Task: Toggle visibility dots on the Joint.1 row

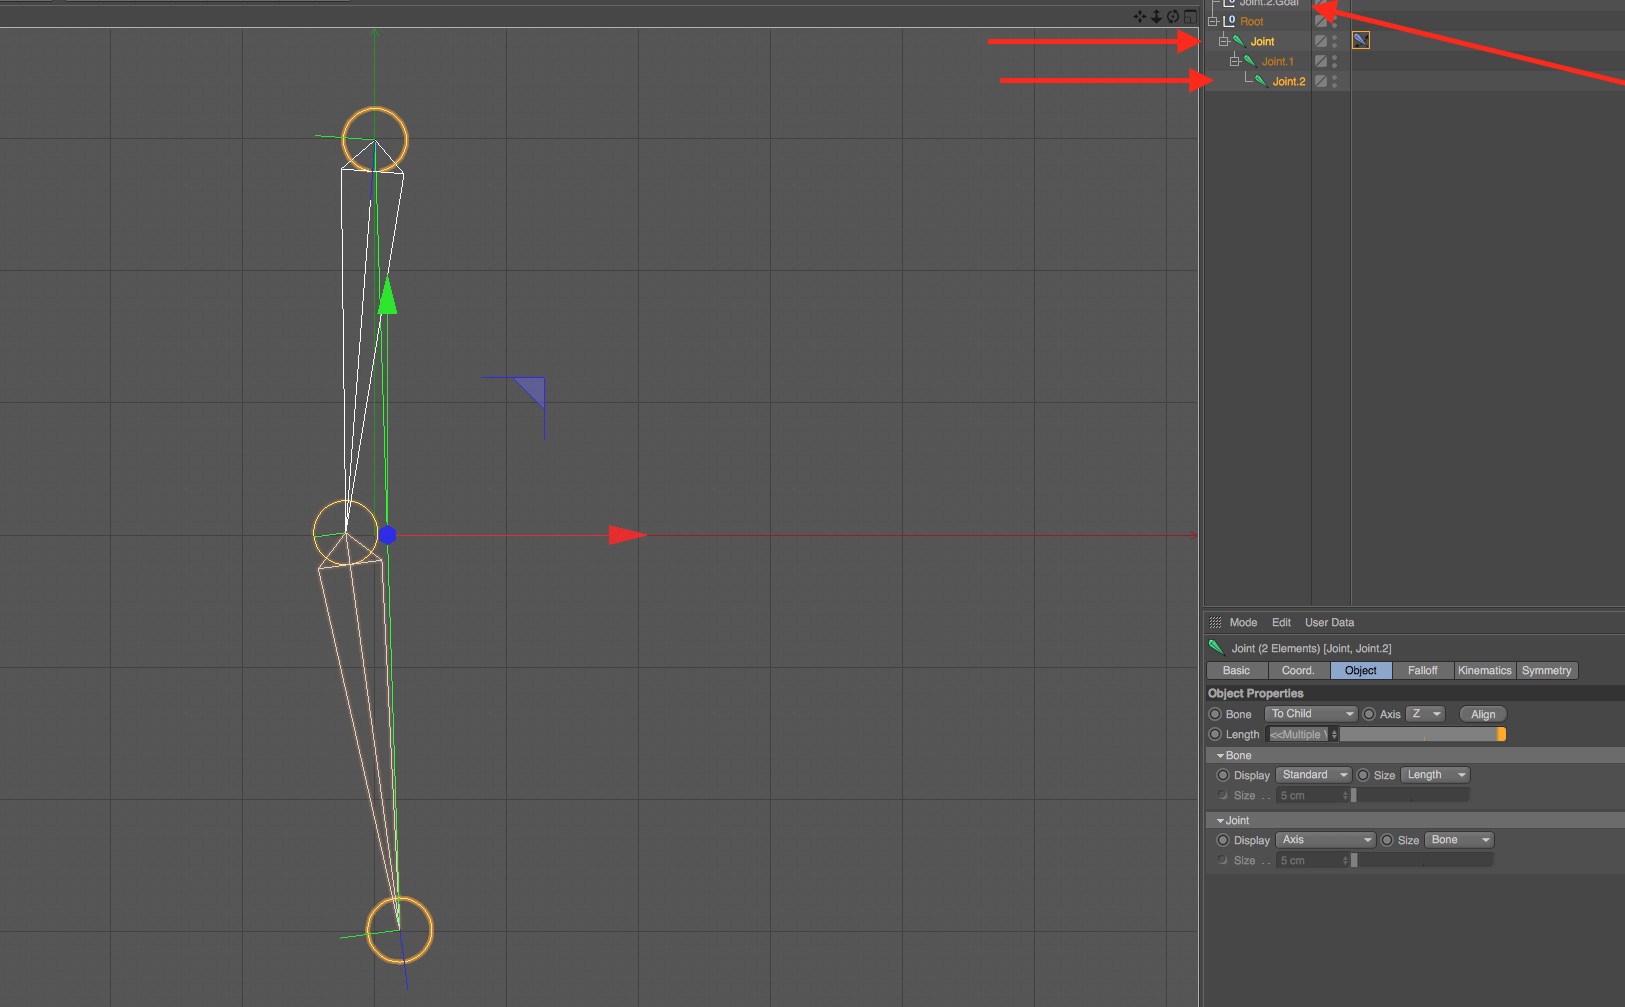Action: pyautogui.click(x=1335, y=61)
